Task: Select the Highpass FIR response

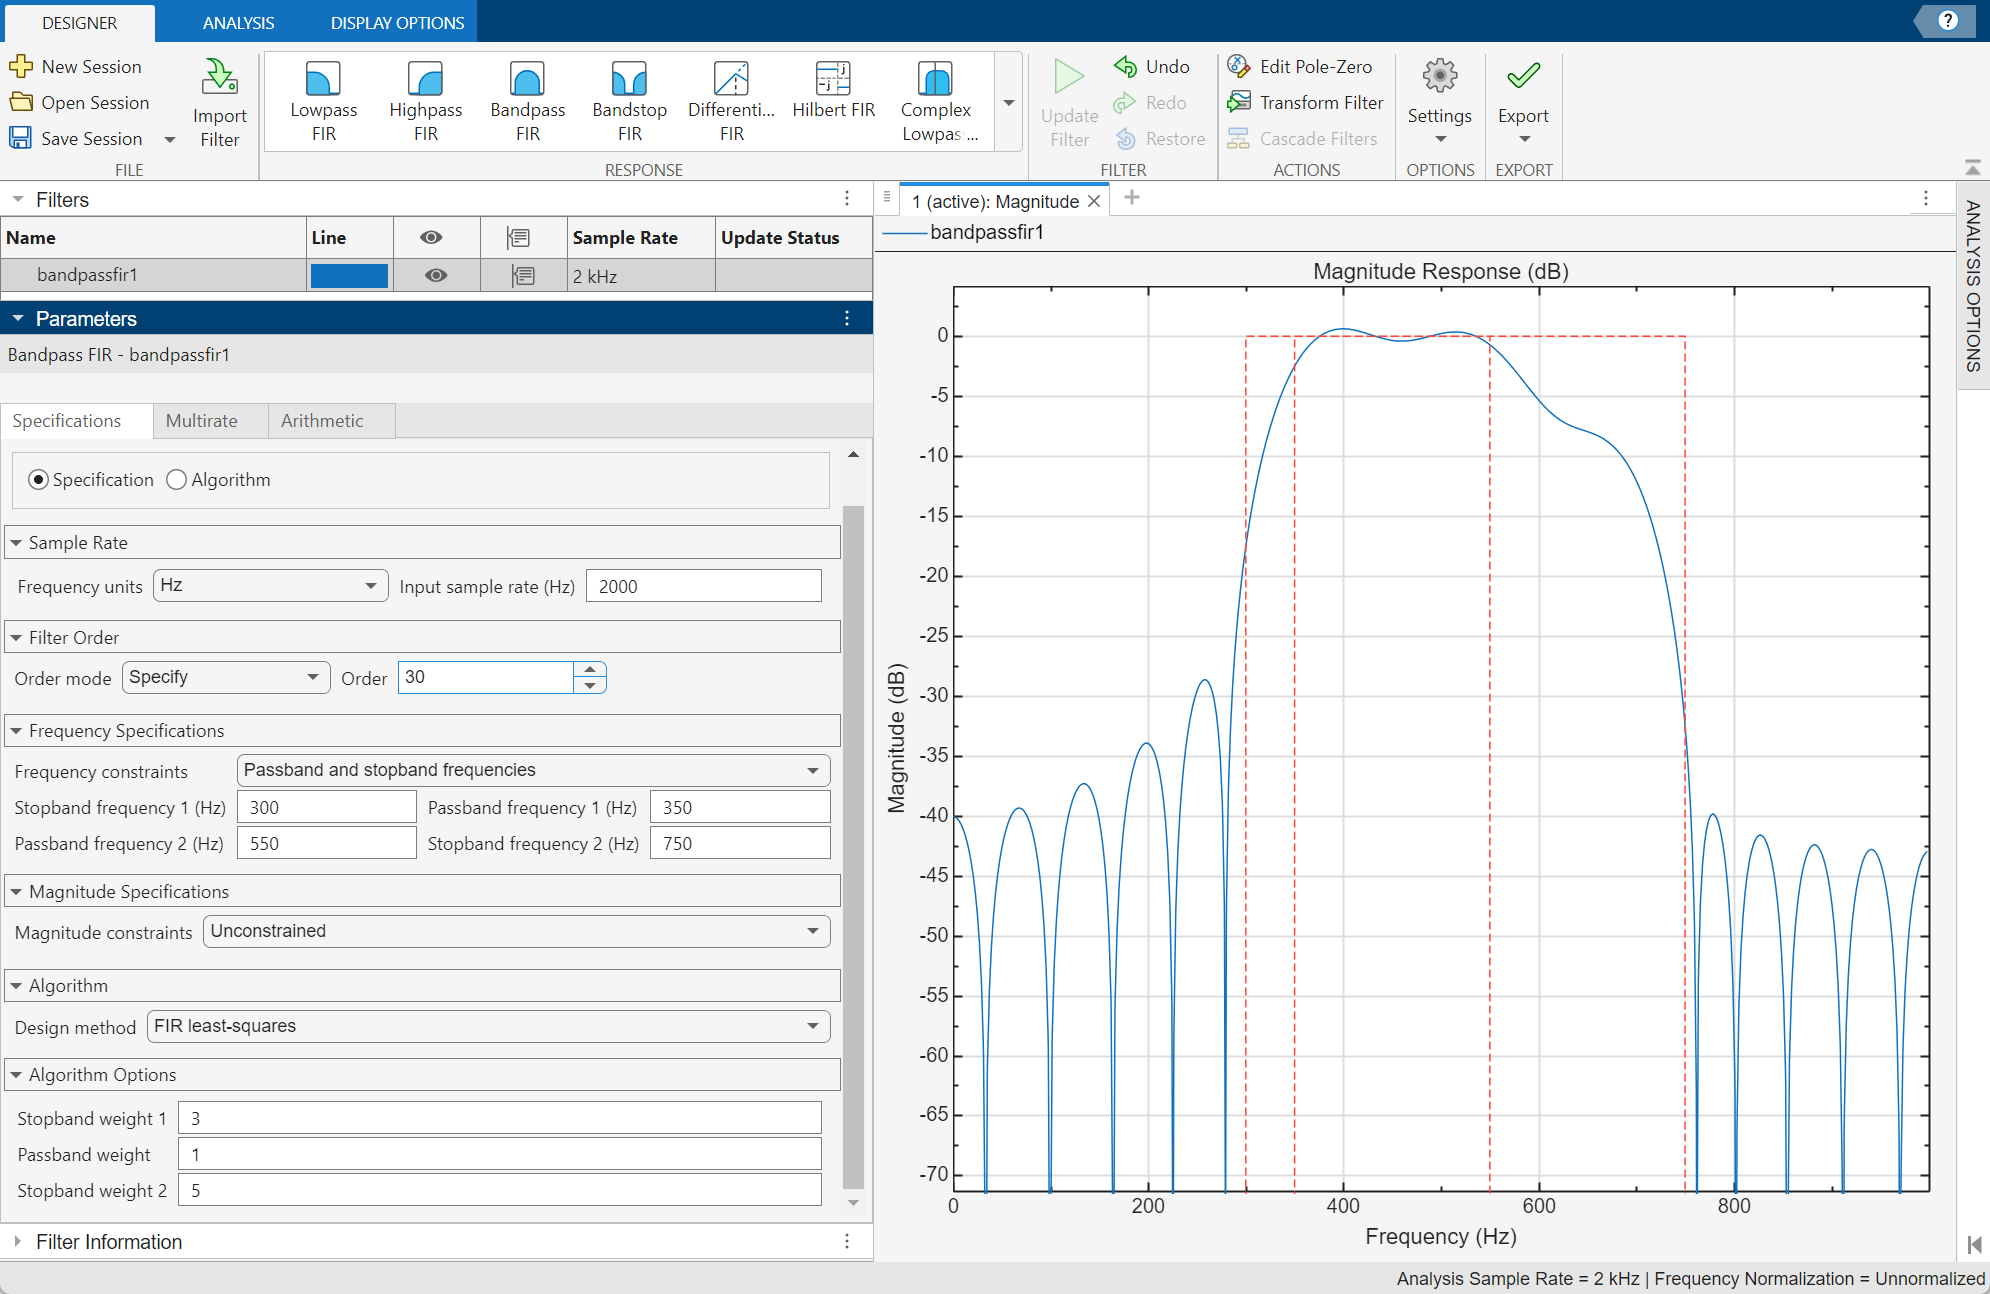Action: [x=425, y=98]
